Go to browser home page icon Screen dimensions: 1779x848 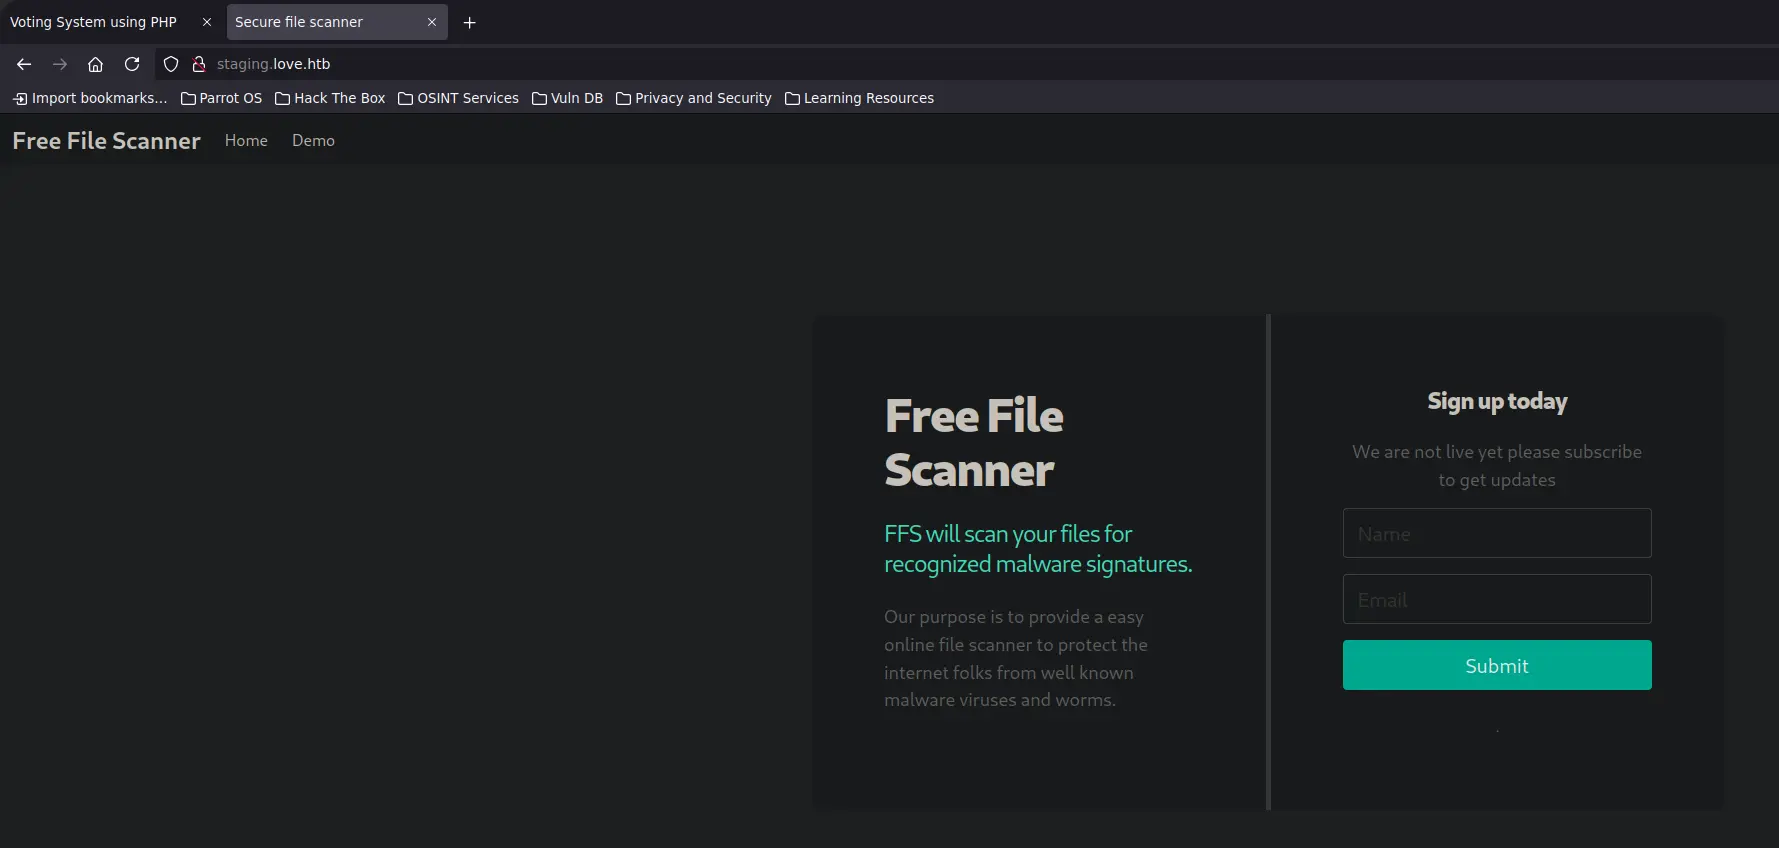pyautogui.click(x=95, y=64)
